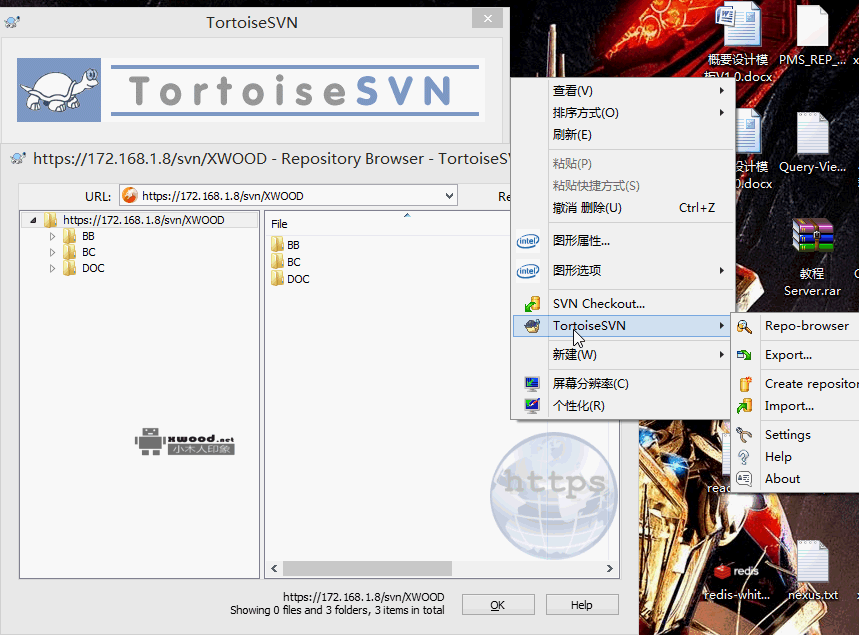Click the Help question mark icon
The width and height of the screenshot is (859, 635).
(x=744, y=457)
